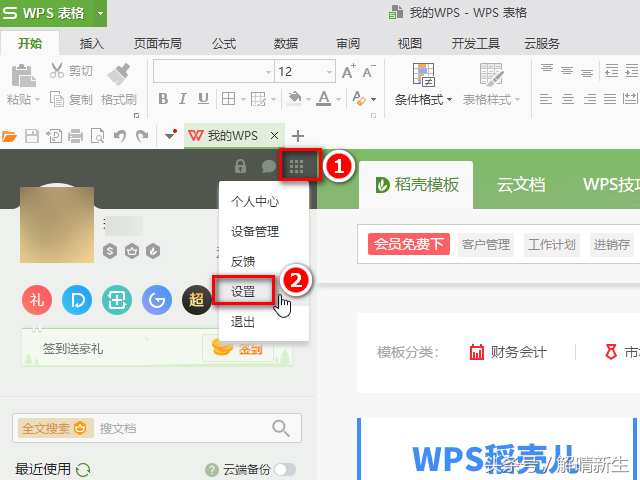Open the WPS 表格 application menu arrow
The image size is (640, 480).
[100, 13]
